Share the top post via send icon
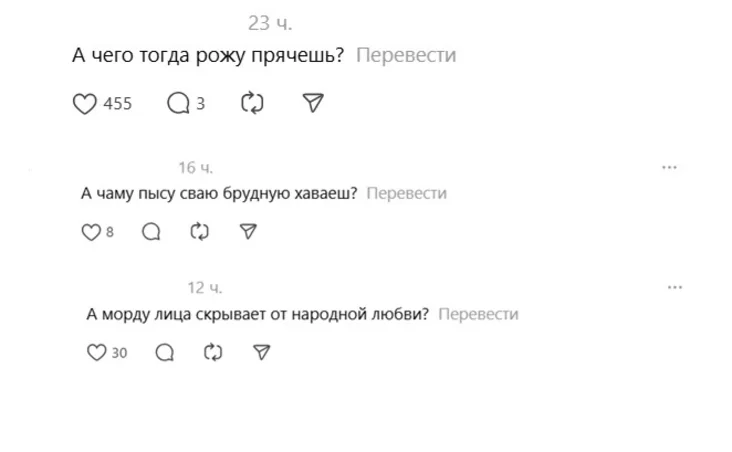The width and height of the screenshot is (732, 452). (313, 103)
